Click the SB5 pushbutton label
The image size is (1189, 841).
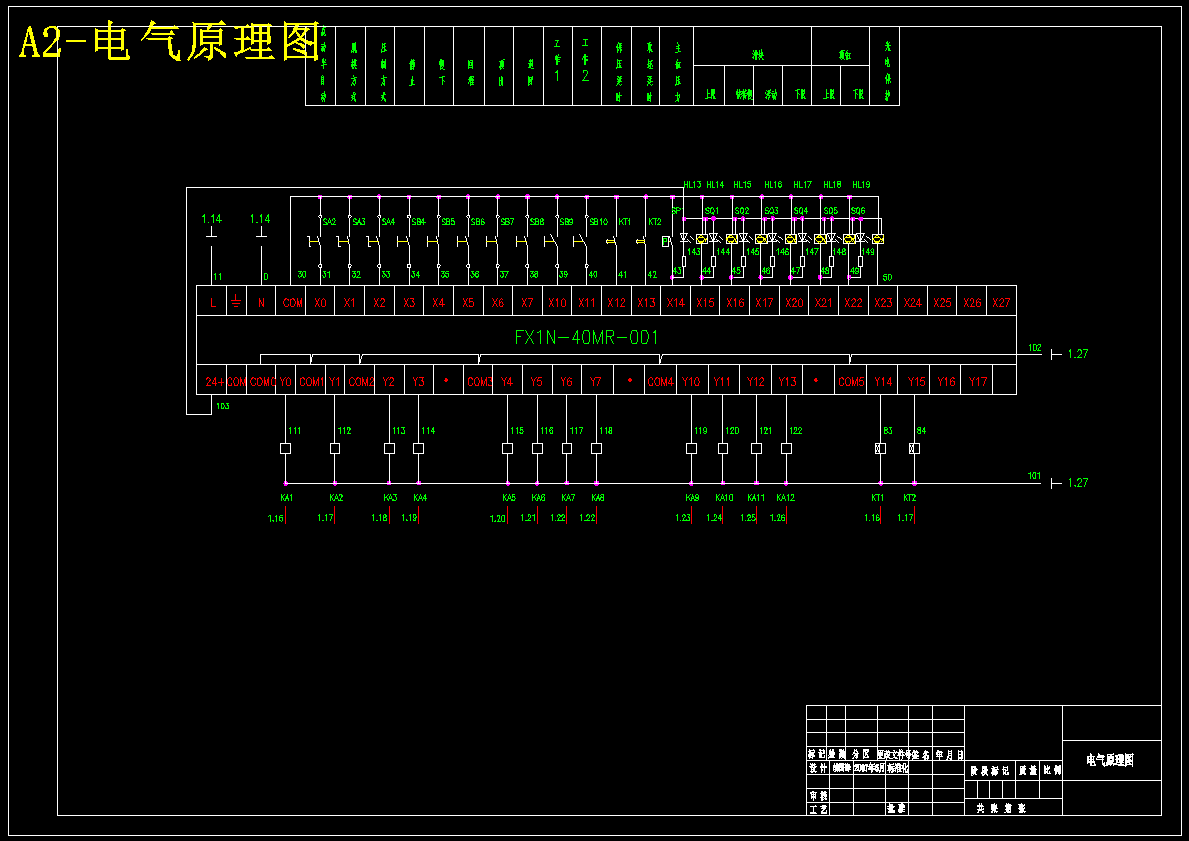coord(448,222)
